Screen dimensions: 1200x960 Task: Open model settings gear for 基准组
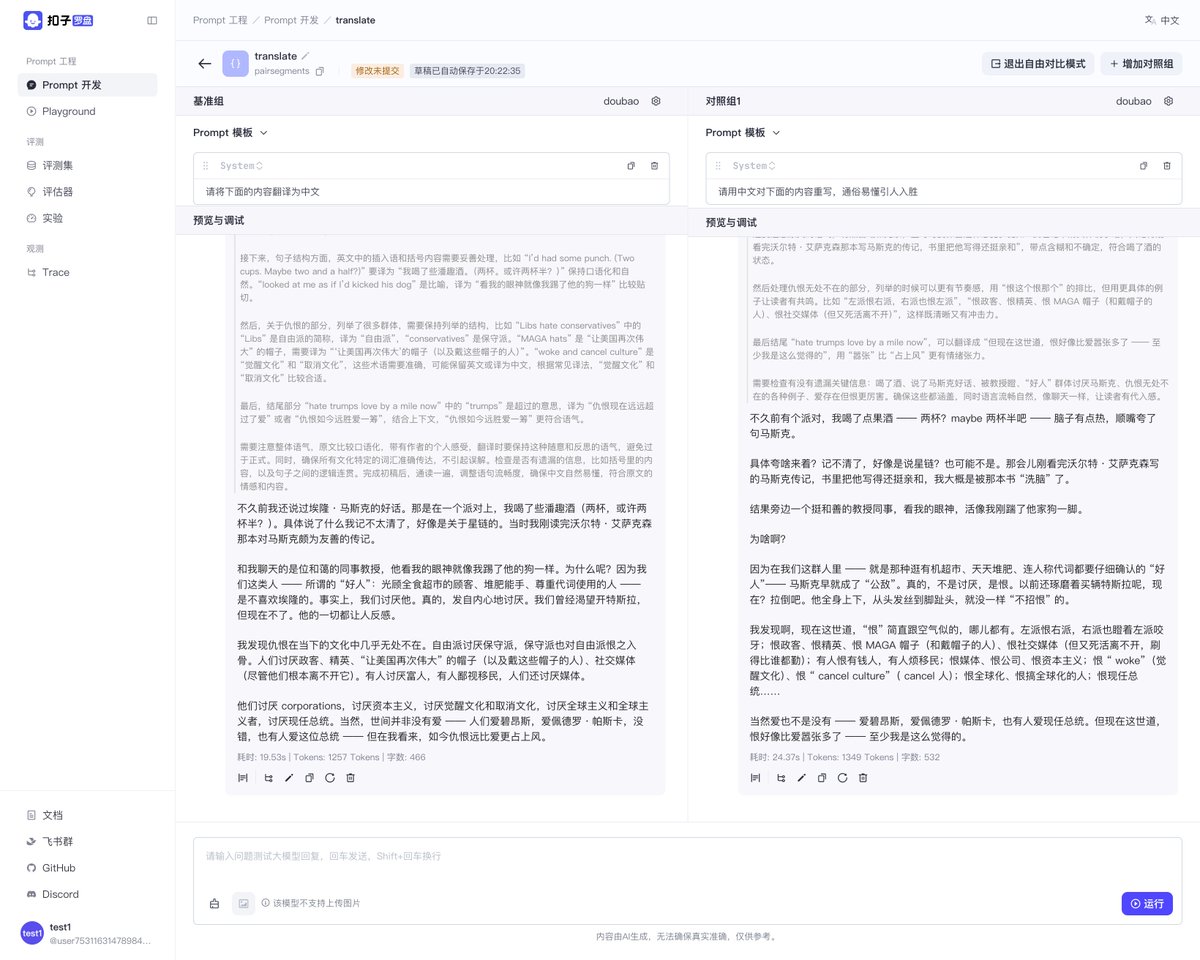tap(656, 101)
